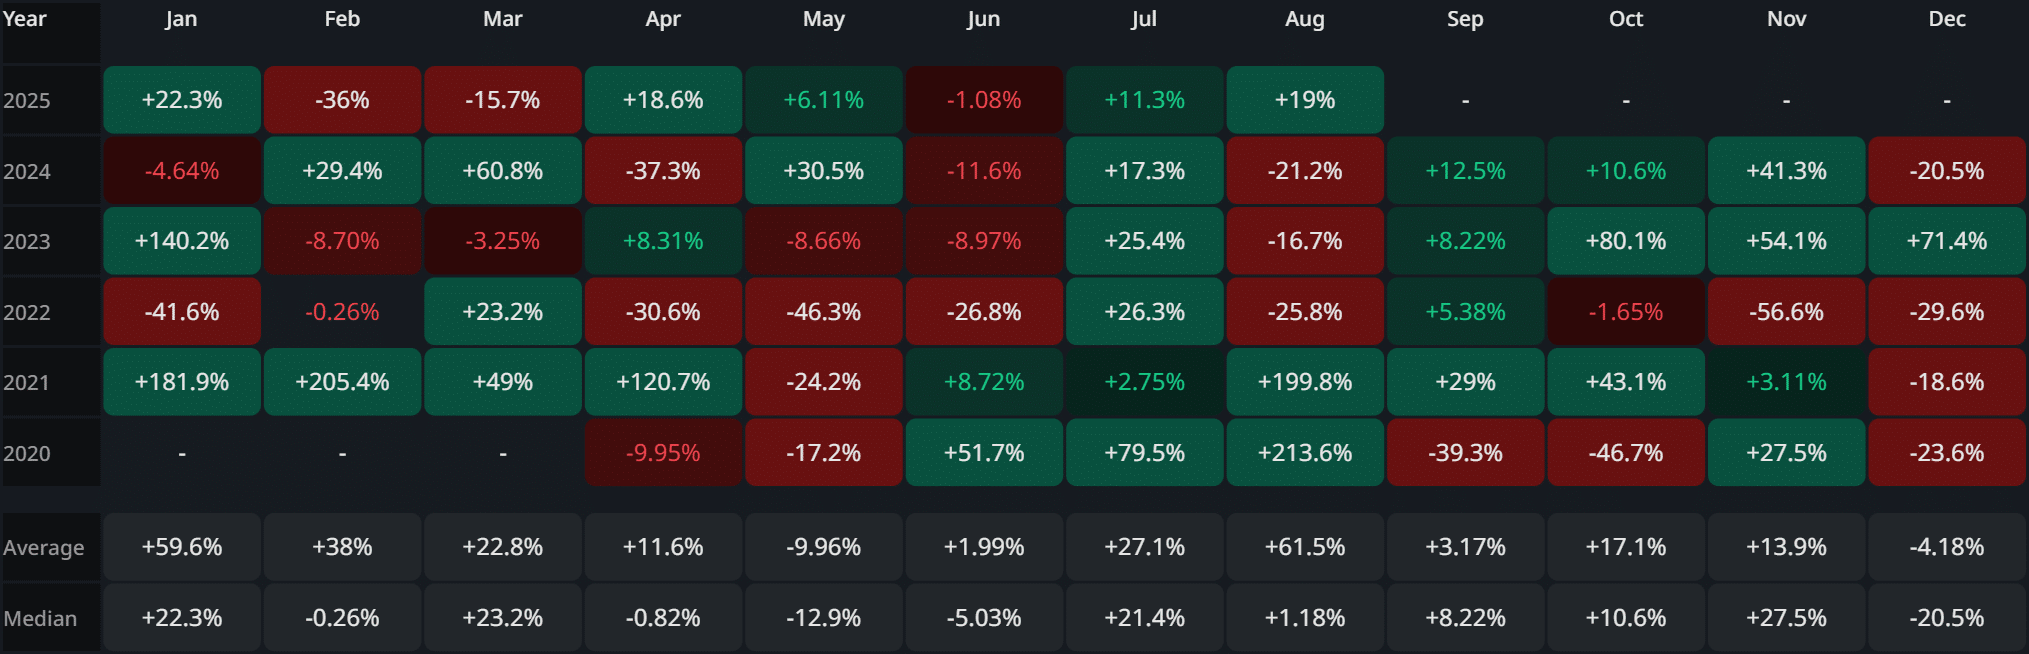
Task: Click the +213.6% August 2020 cell
Action: (x=1304, y=453)
